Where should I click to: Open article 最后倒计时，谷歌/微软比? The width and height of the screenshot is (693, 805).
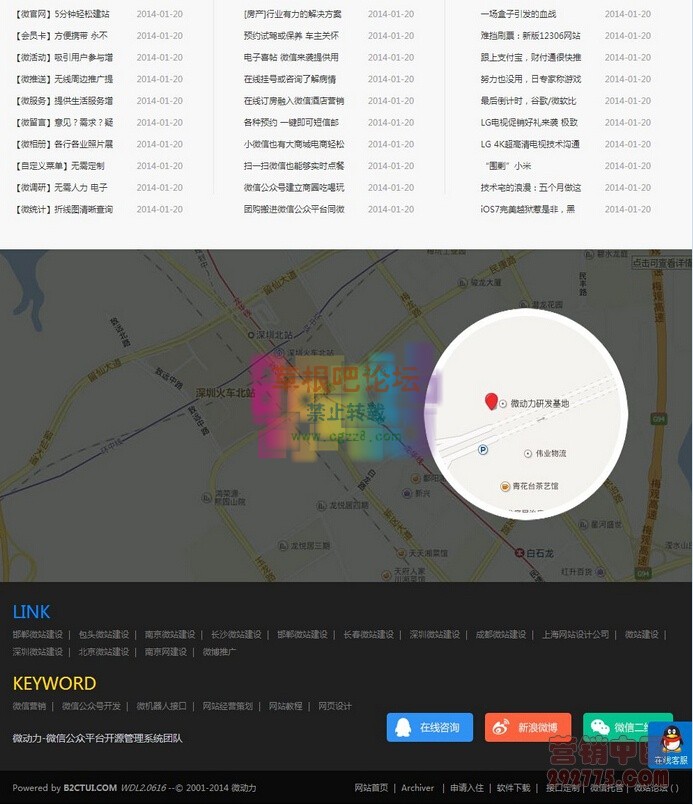point(528,101)
